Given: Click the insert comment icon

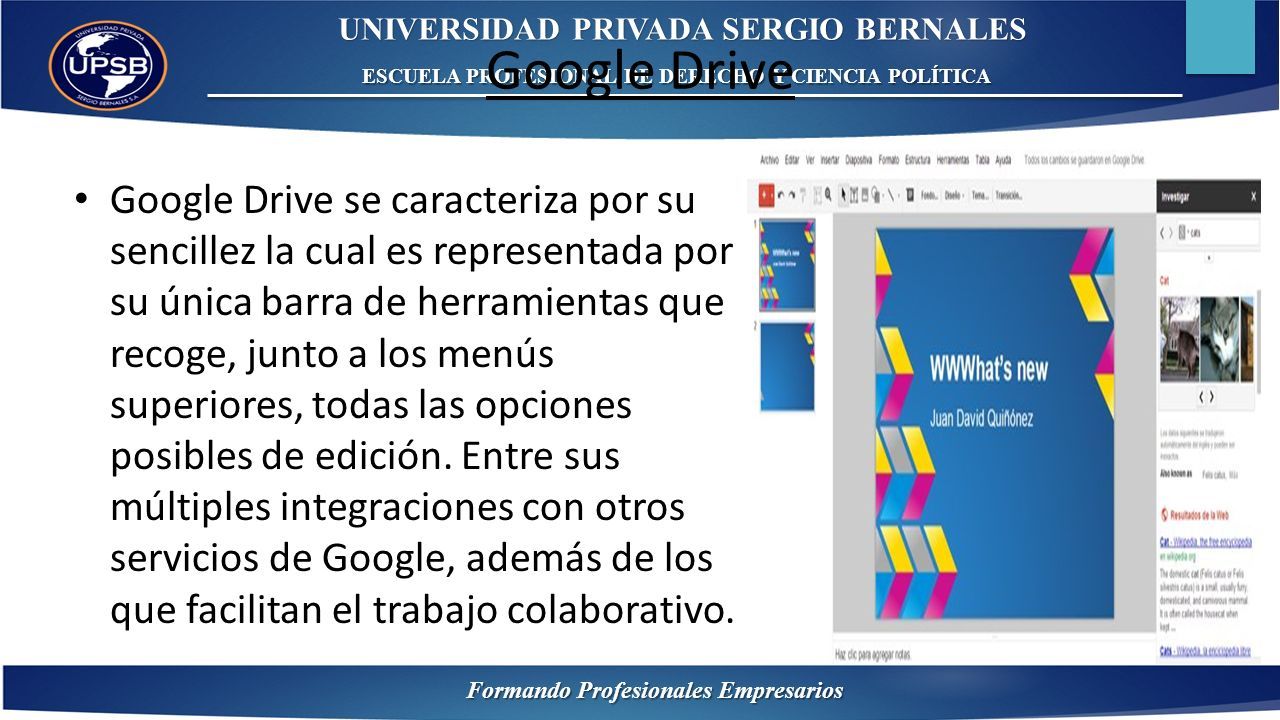Looking at the screenshot, I should (910, 195).
